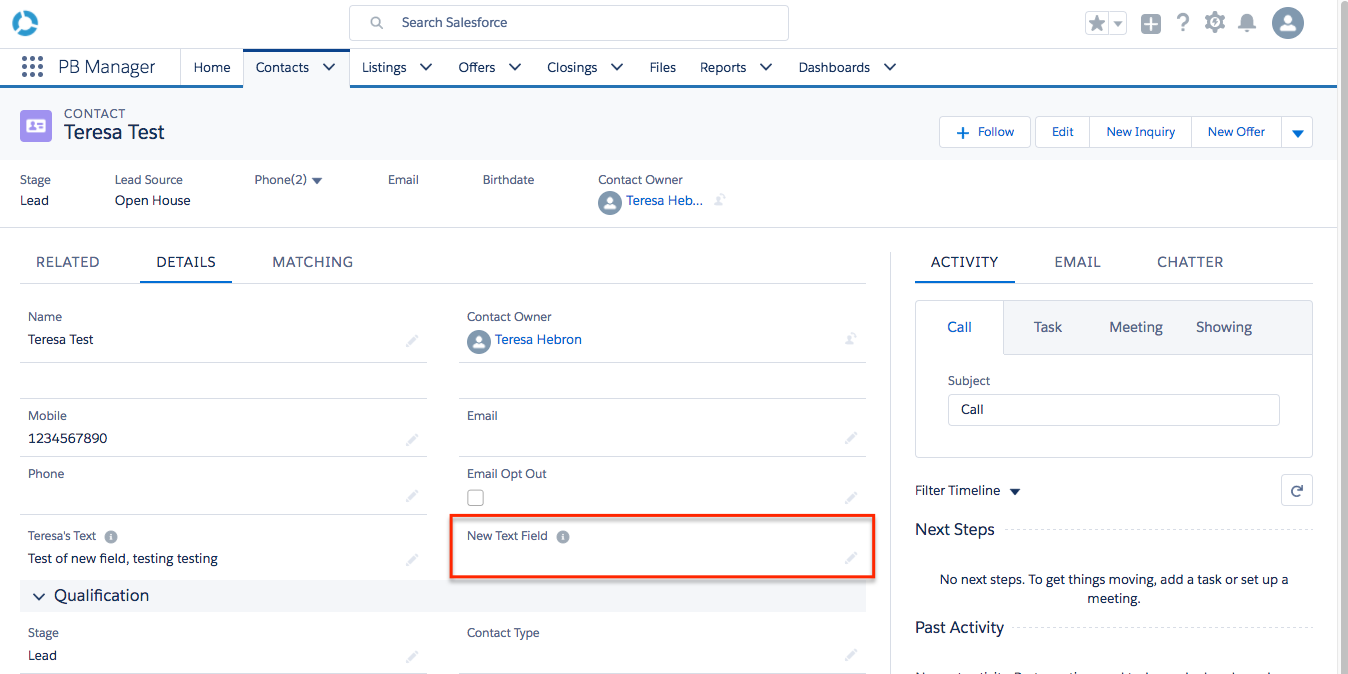Show New Text Field help info icon
Screen dimensions: 1348x674
[x=563, y=536]
